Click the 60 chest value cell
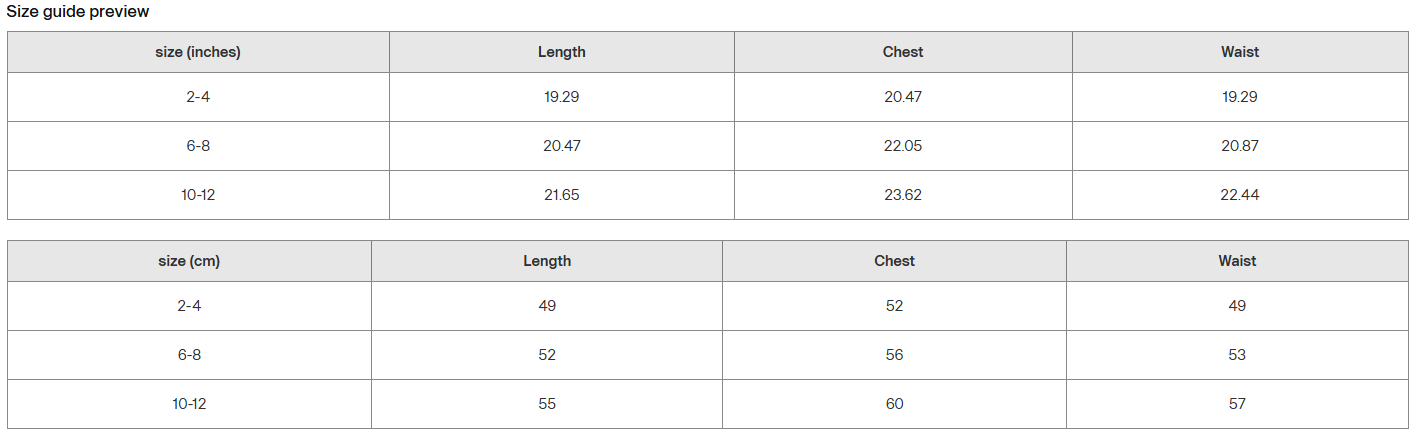Image resolution: width=1424 pixels, height=441 pixels. click(894, 404)
